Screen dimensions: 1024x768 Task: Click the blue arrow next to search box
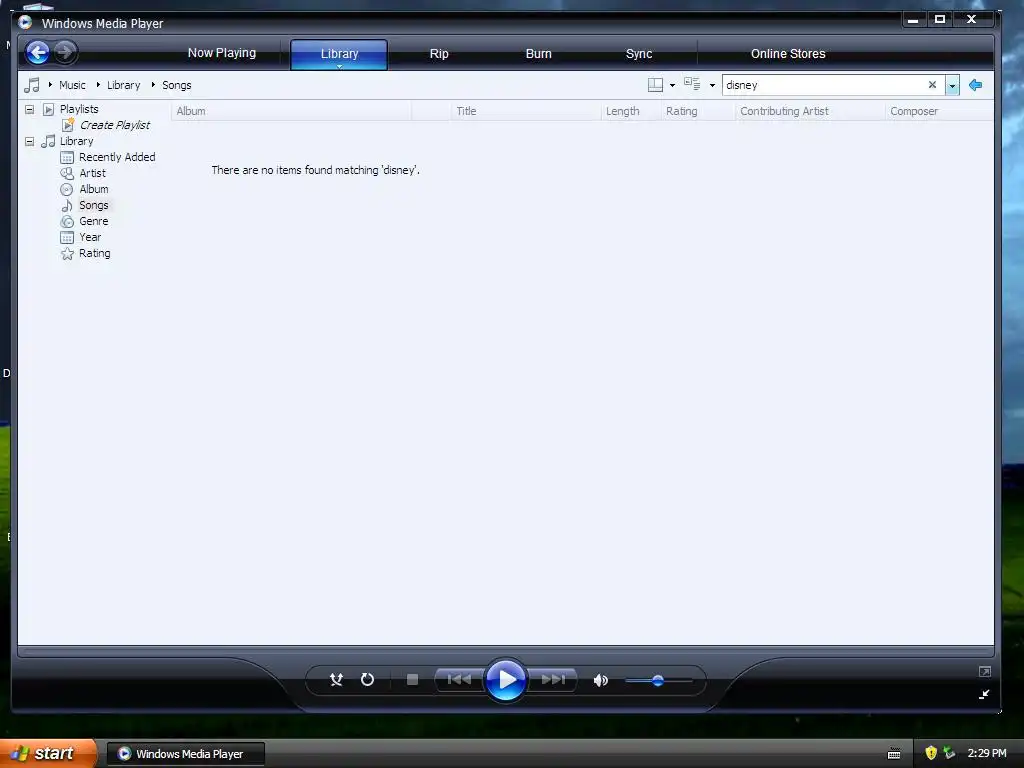[976, 85]
